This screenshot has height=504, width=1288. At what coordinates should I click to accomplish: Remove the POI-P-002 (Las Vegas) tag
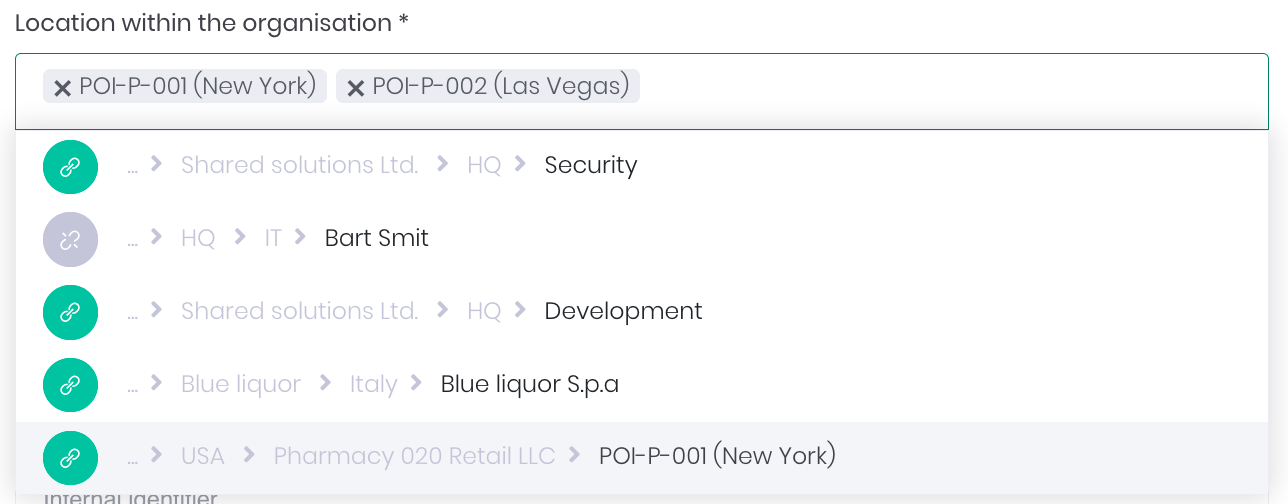[x=355, y=88]
